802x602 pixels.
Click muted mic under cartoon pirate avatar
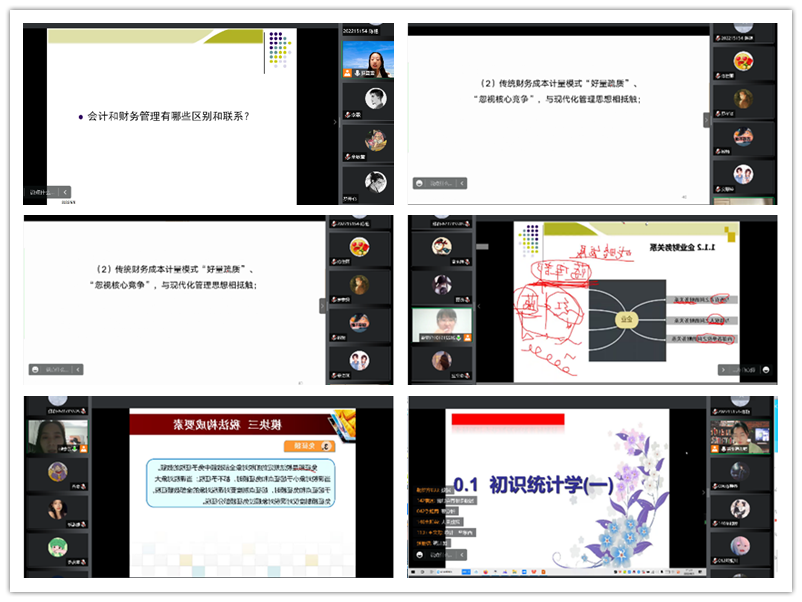(467, 262)
